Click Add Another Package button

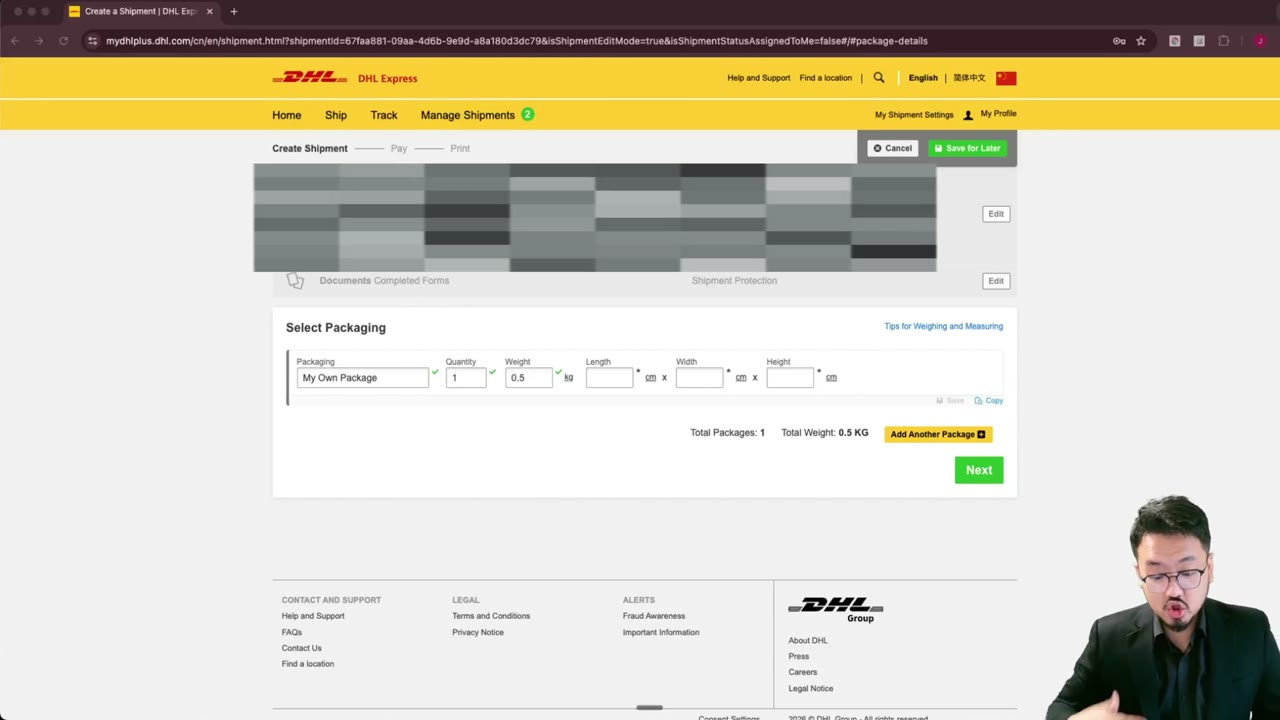tap(938, 434)
